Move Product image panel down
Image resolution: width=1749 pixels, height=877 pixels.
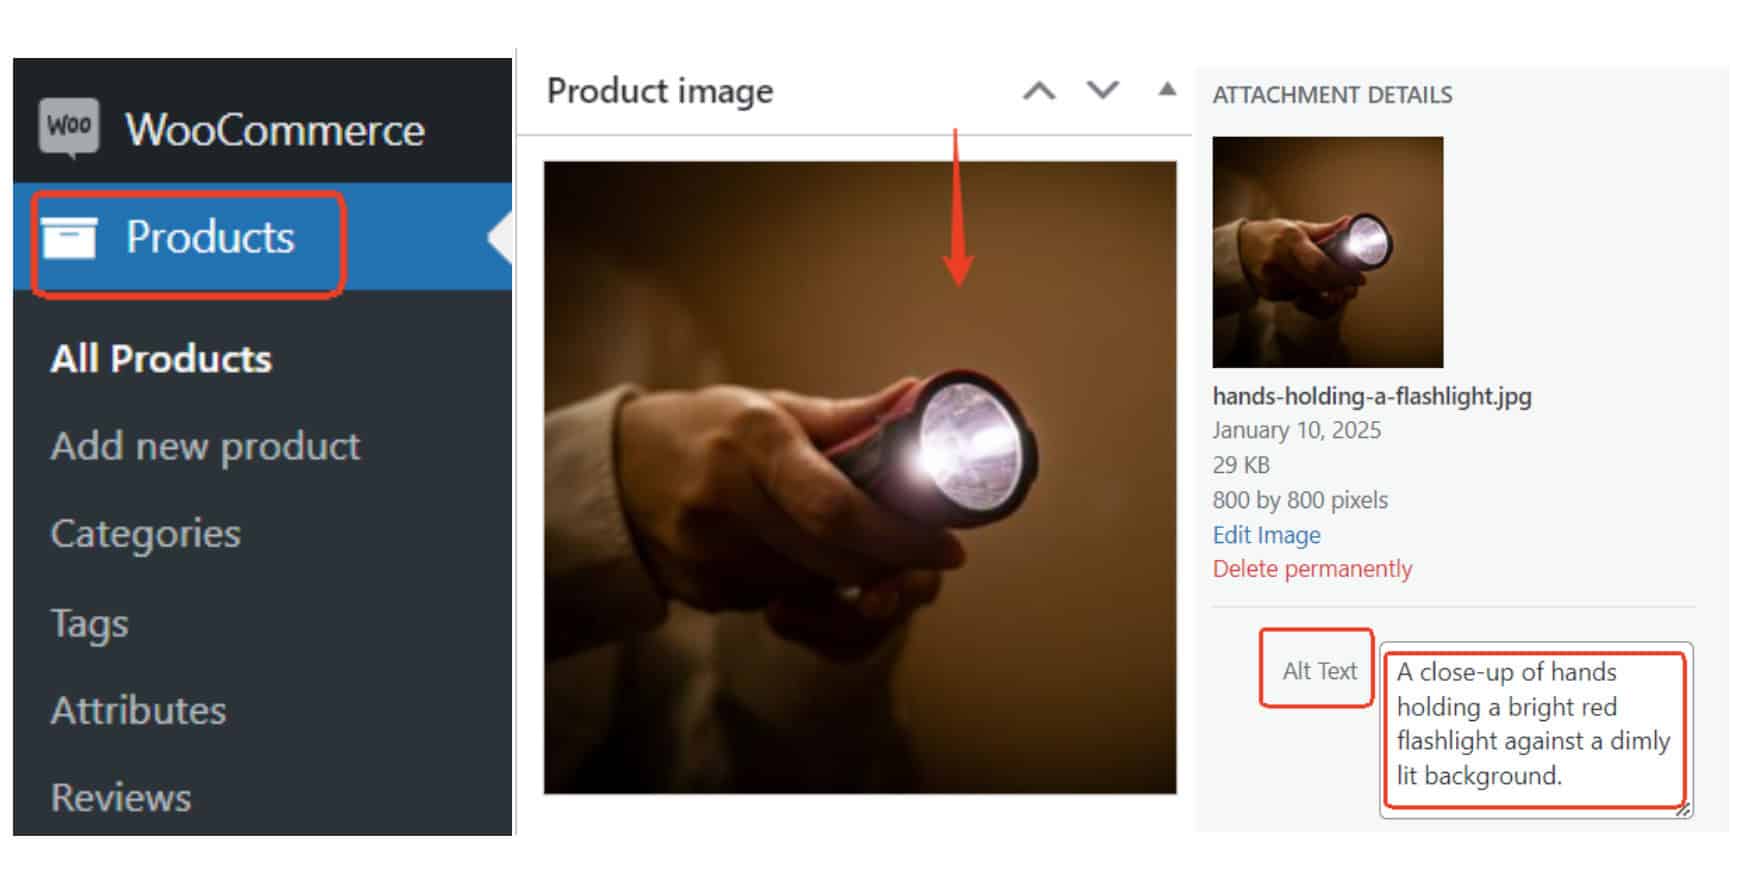[x=1102, y=91]
